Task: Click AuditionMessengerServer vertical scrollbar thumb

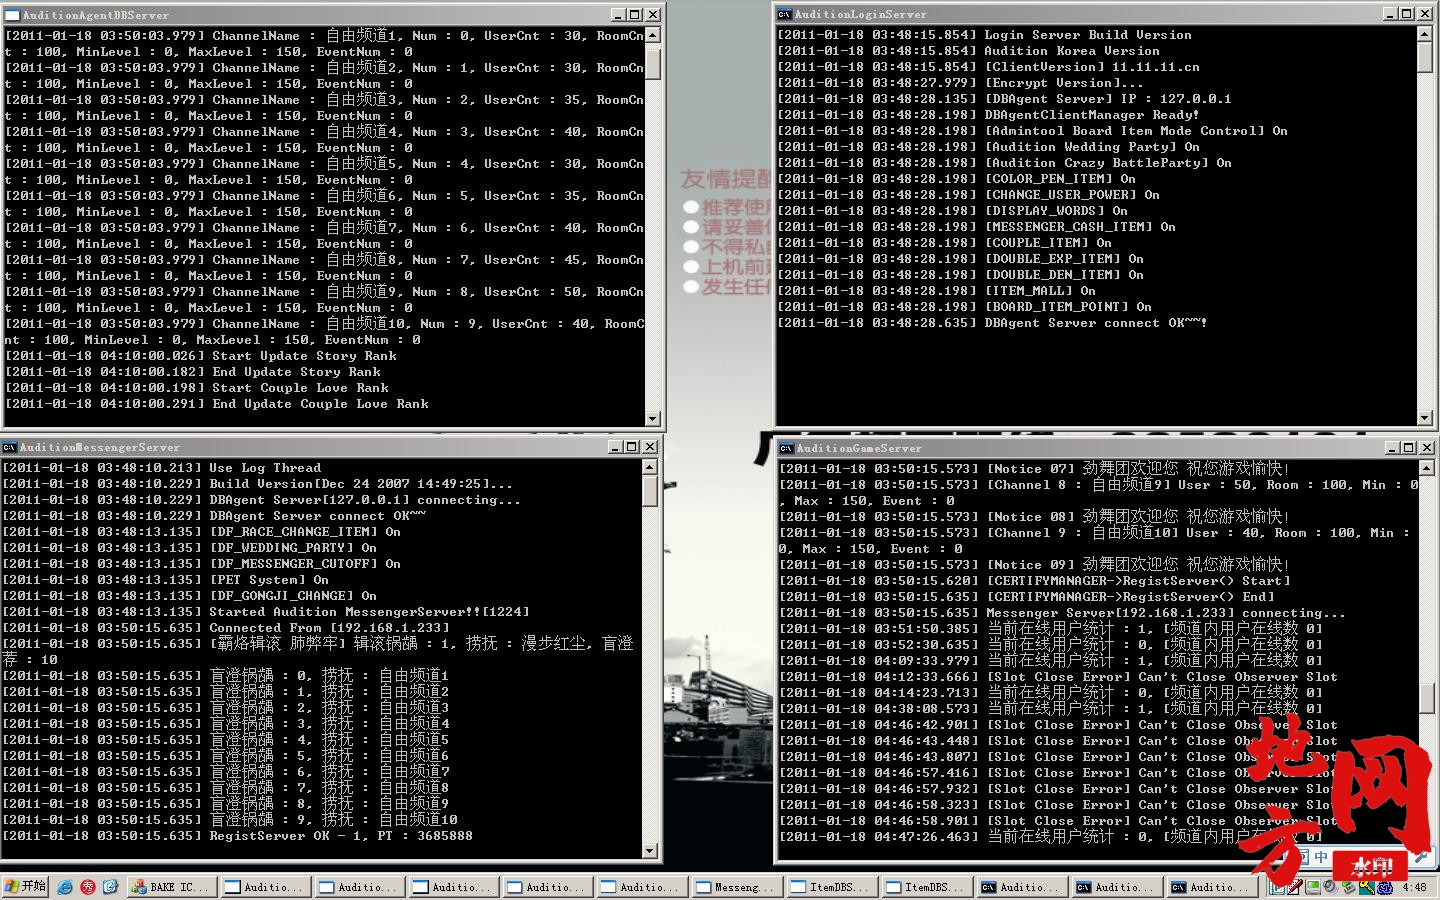Action: (x=650, y=490)
